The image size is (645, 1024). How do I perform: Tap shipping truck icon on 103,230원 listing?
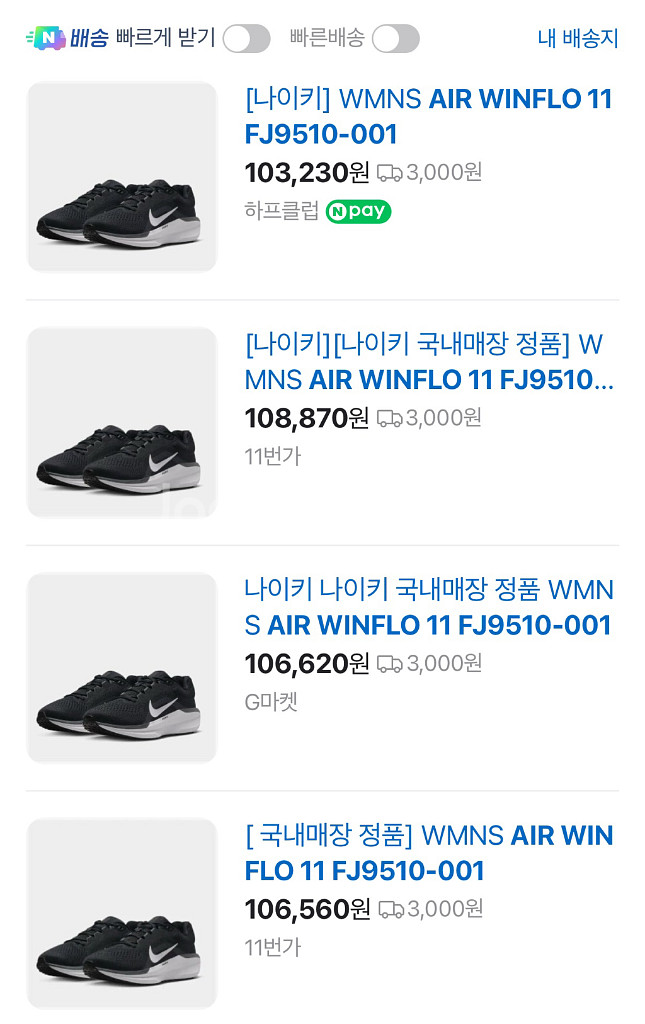(389, 173)
